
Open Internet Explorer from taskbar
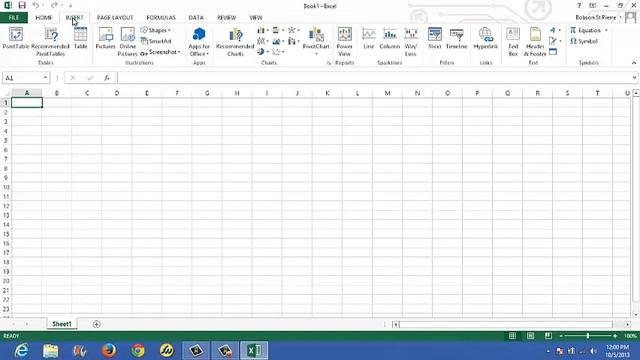click(21, 351)
